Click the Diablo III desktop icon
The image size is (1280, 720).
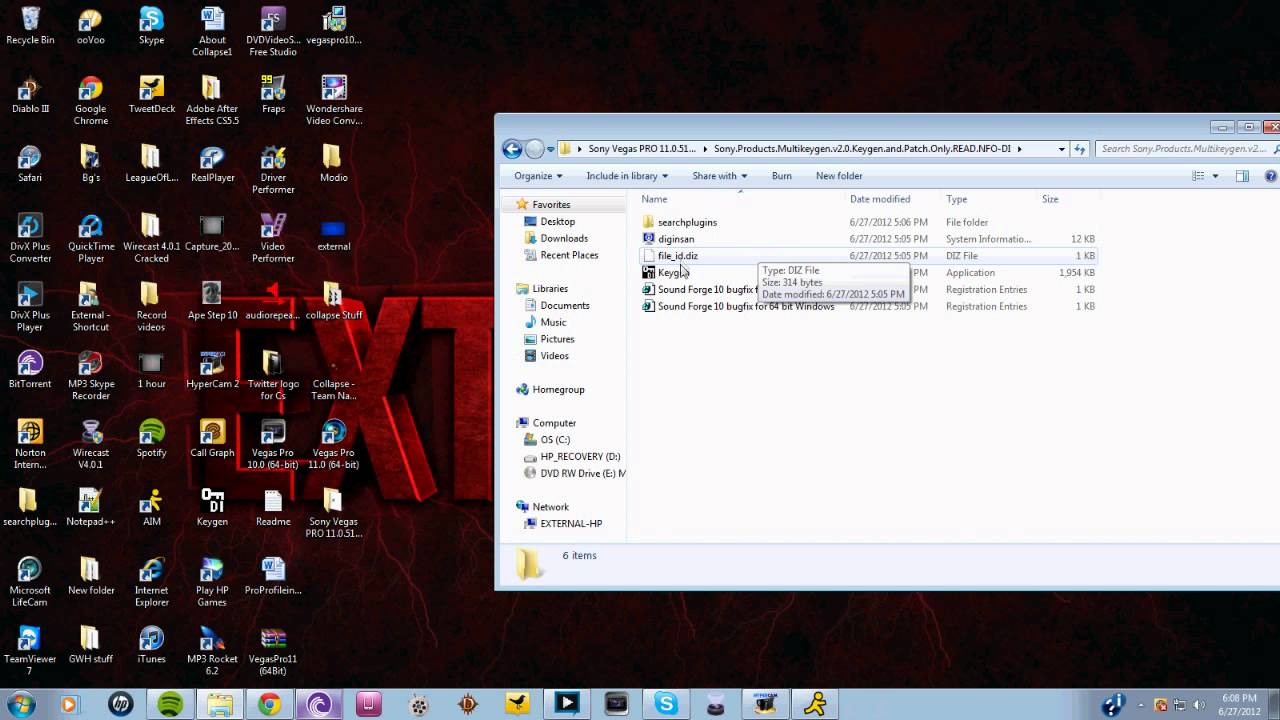coord(30,95)
